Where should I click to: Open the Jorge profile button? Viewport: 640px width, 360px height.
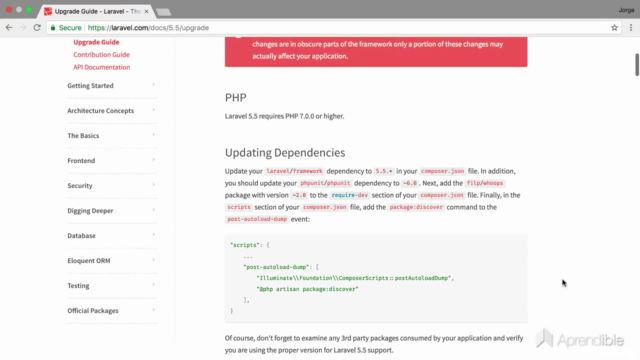626,10
